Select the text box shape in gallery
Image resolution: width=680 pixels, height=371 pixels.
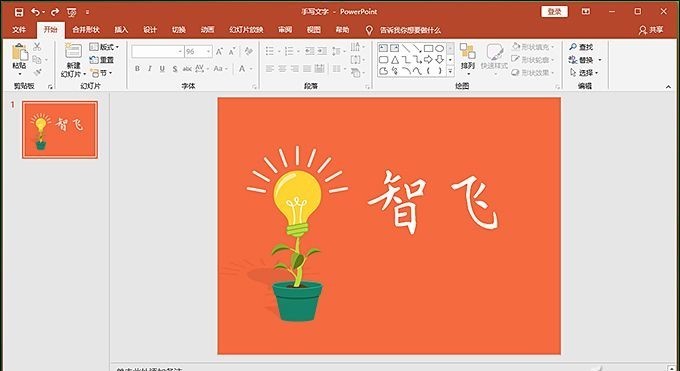[383, 48]
